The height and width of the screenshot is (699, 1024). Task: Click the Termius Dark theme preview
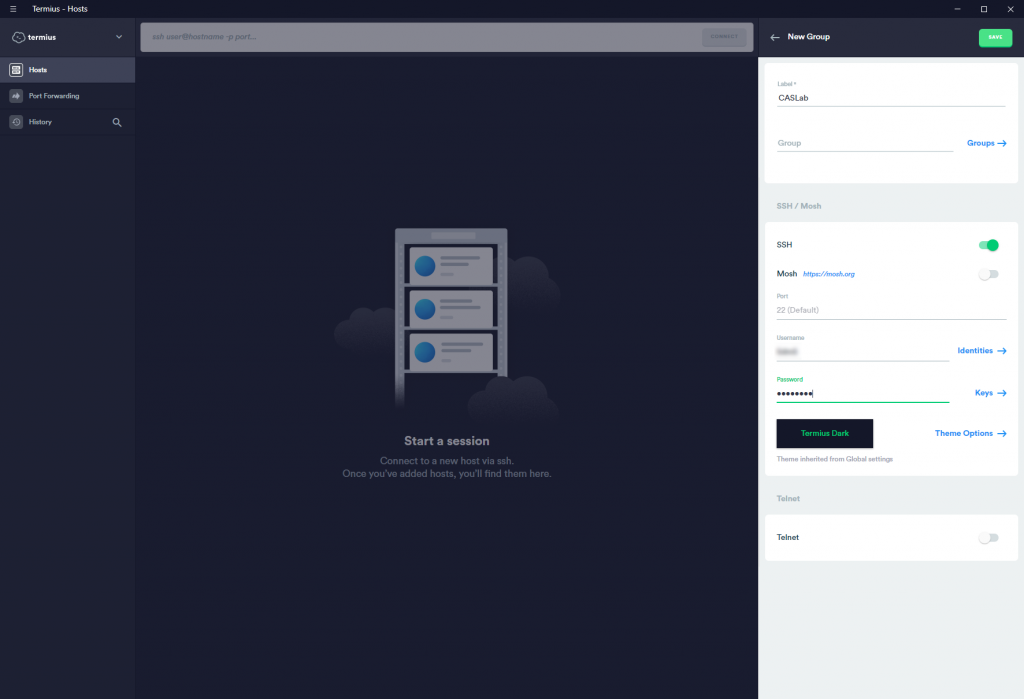click(x=825, y=434)
